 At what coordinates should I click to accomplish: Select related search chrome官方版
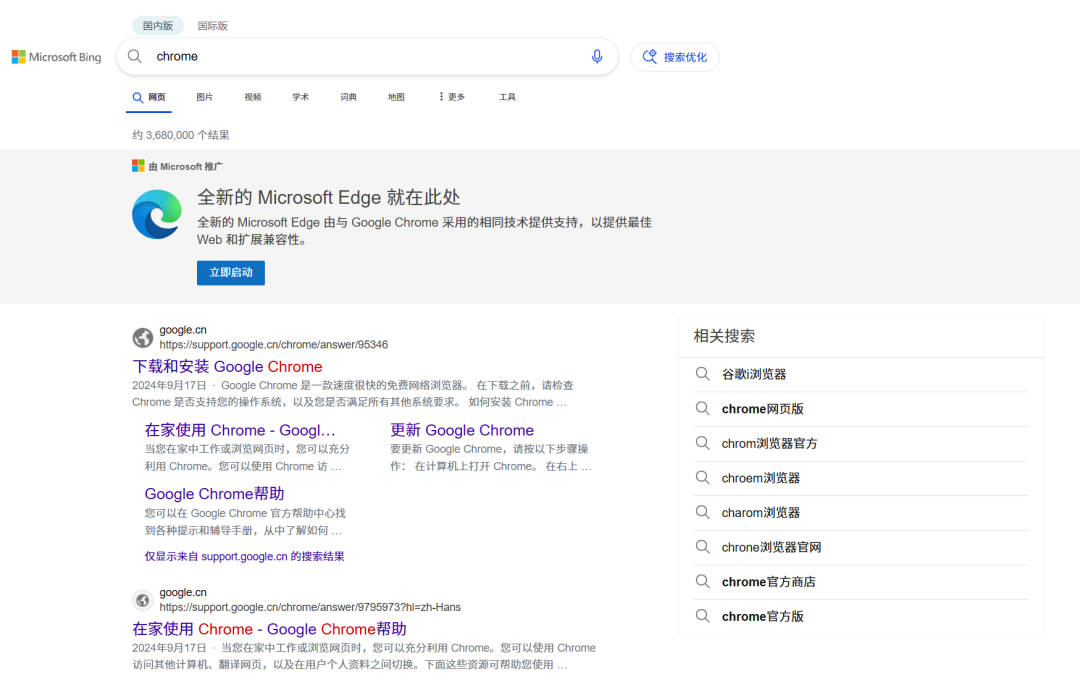point(762,617)
